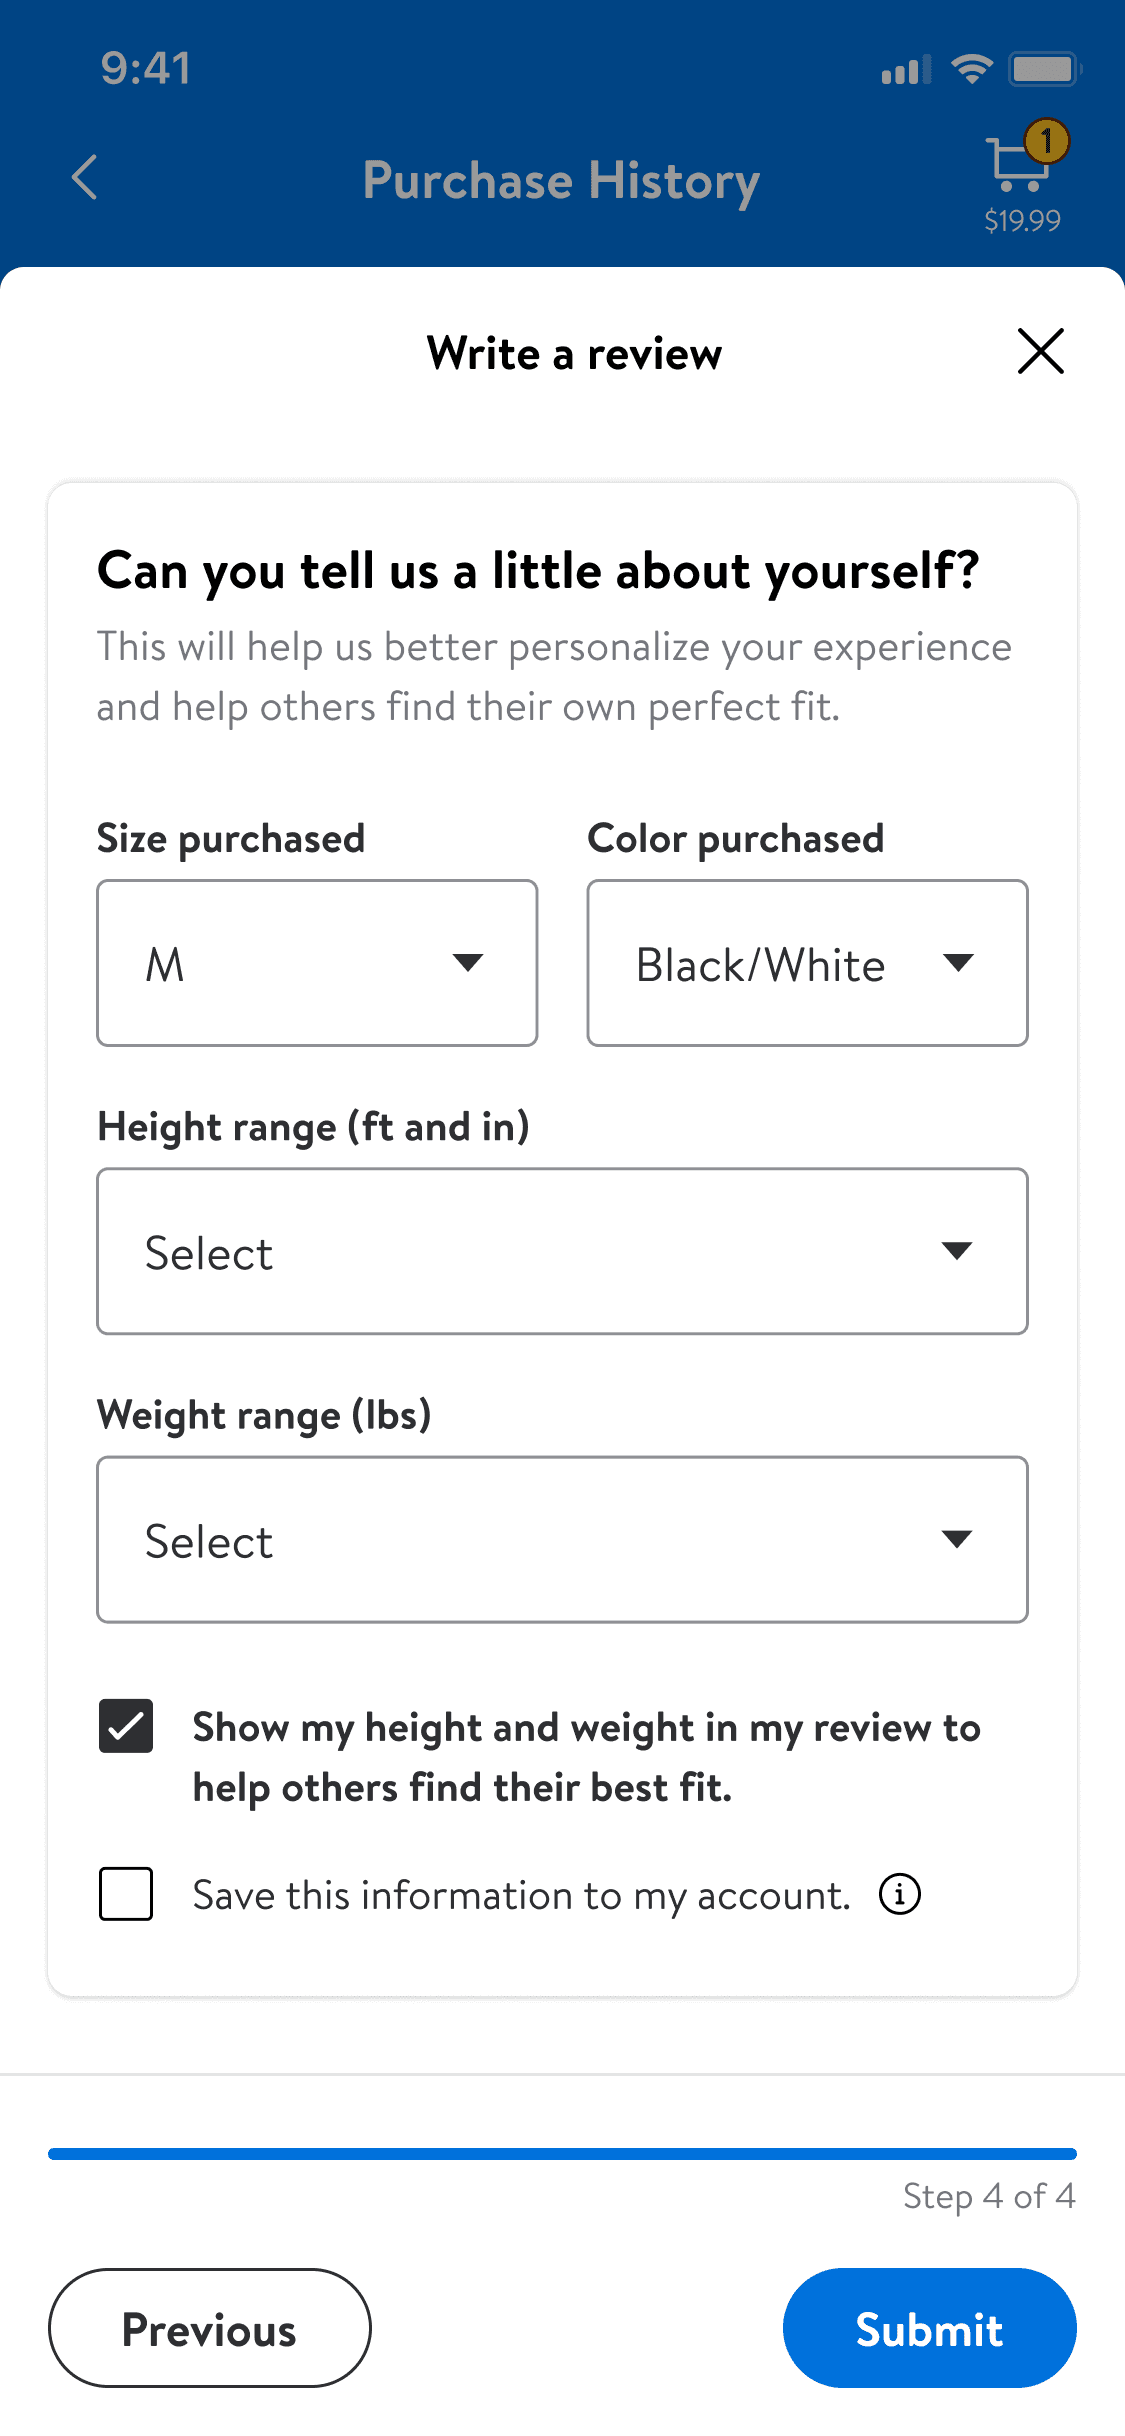Uncheck Show my height and weight checkbox

(x=126, y=1727)
